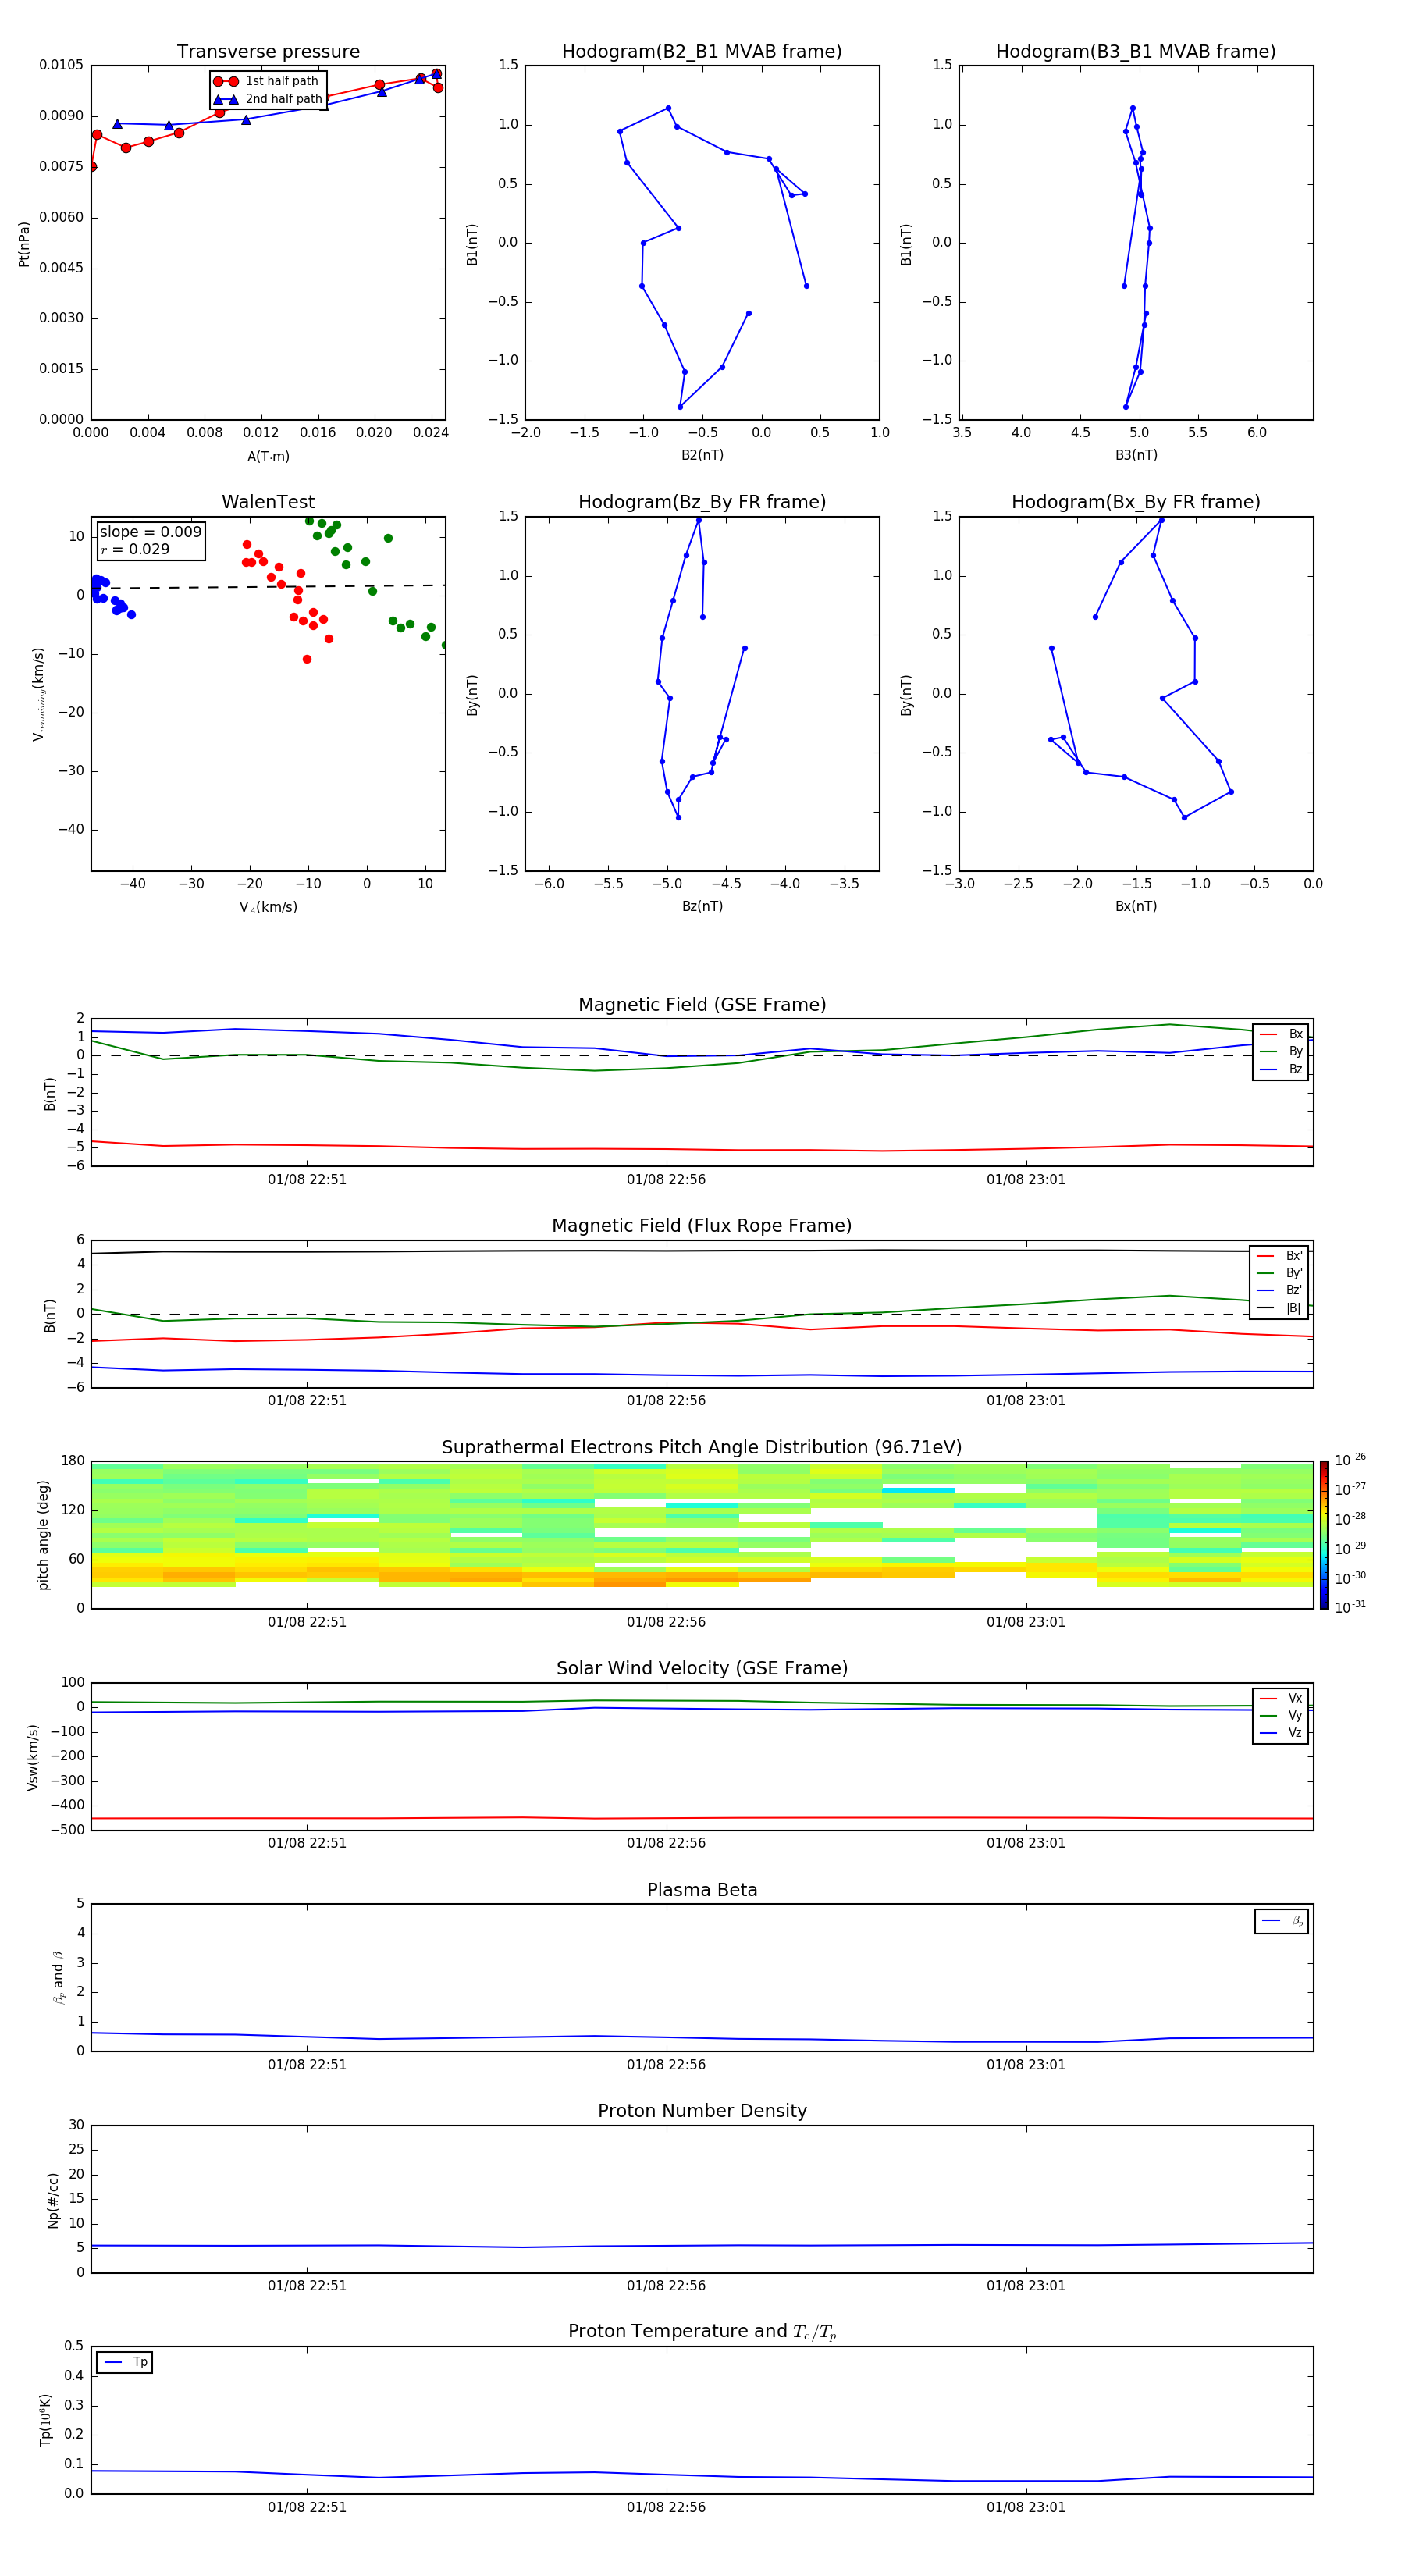
Task: Click the "Hodogram(Bz_By FR frame)" title
Action: click(x=702, y=502)
